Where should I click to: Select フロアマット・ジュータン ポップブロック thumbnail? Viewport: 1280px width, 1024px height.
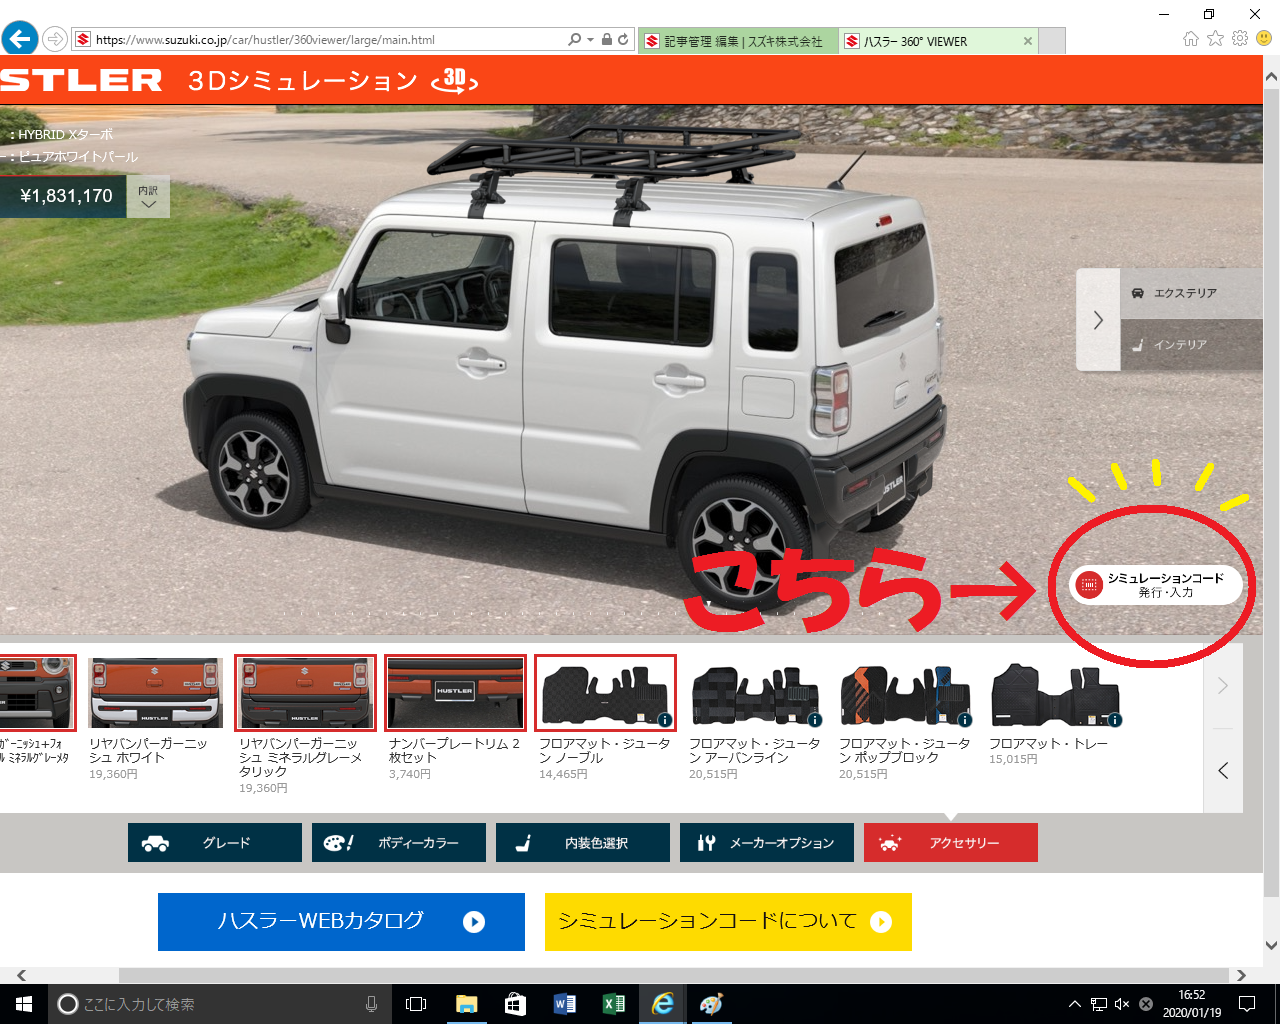click(905, 693)
